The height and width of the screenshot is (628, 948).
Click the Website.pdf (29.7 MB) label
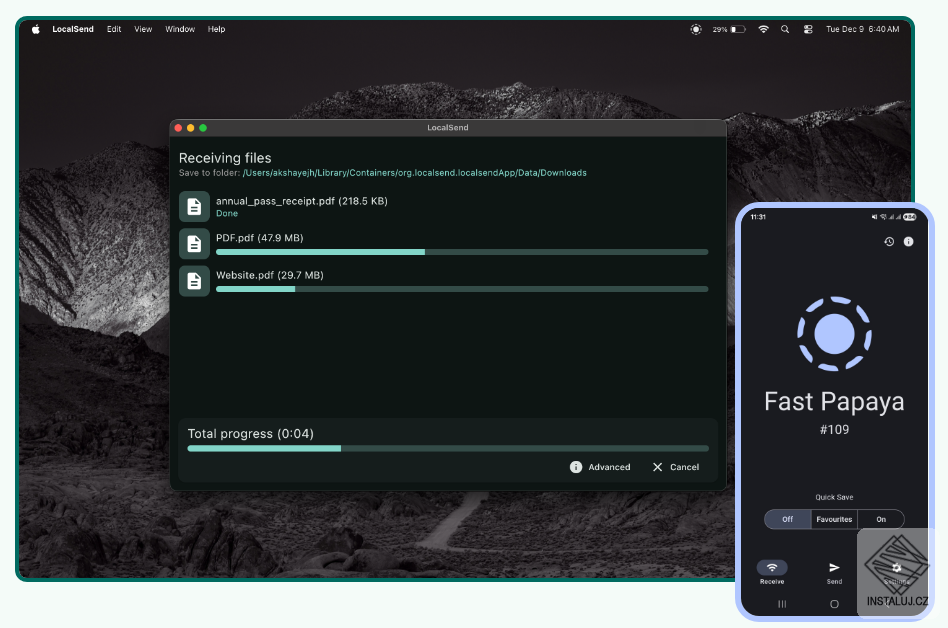tap(270, 275)
